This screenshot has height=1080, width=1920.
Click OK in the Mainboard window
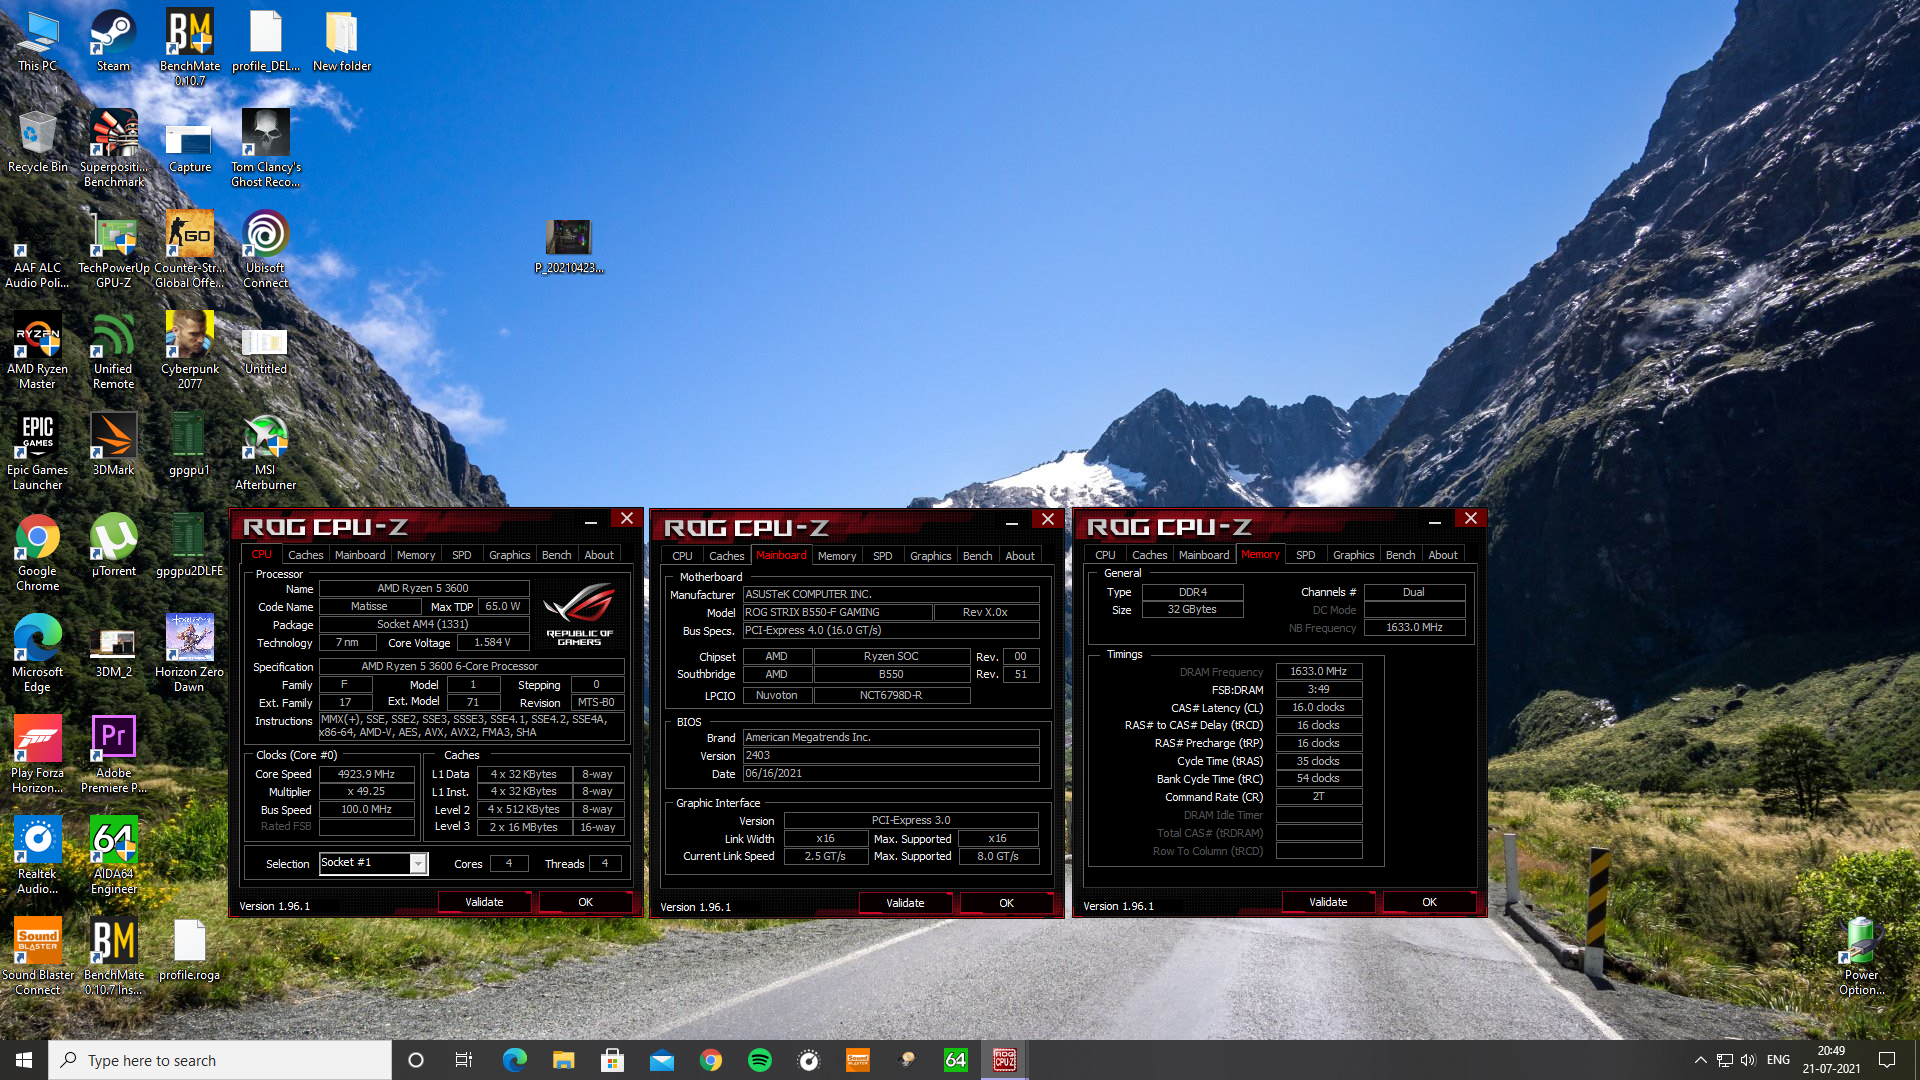click(1006, 903)
